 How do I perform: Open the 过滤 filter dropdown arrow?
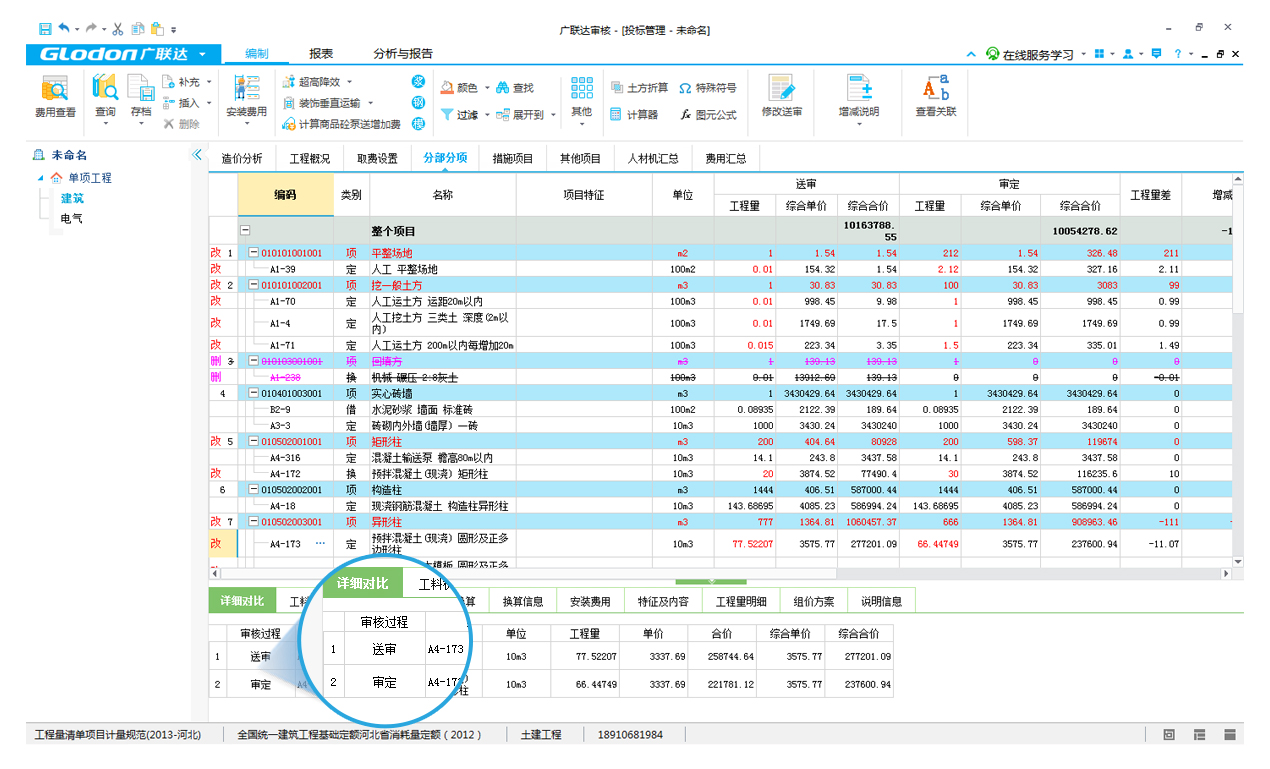click(x=487, y=115)
